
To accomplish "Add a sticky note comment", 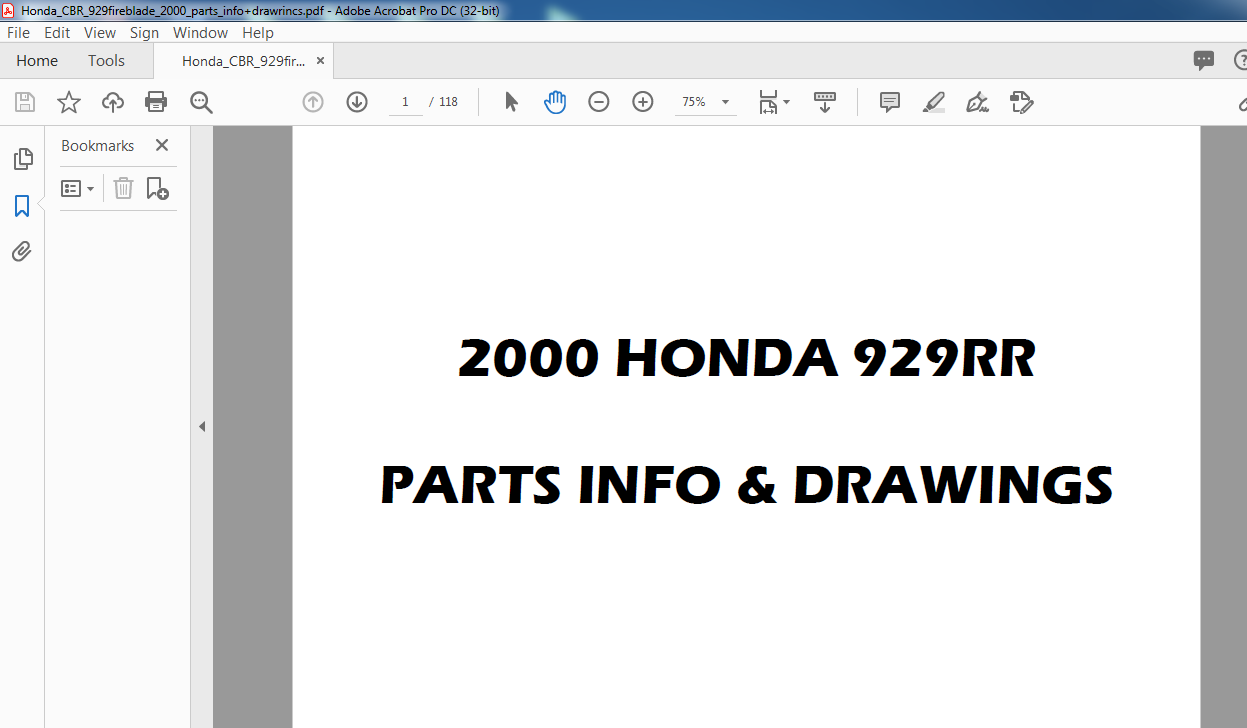I will click(890, 102).
